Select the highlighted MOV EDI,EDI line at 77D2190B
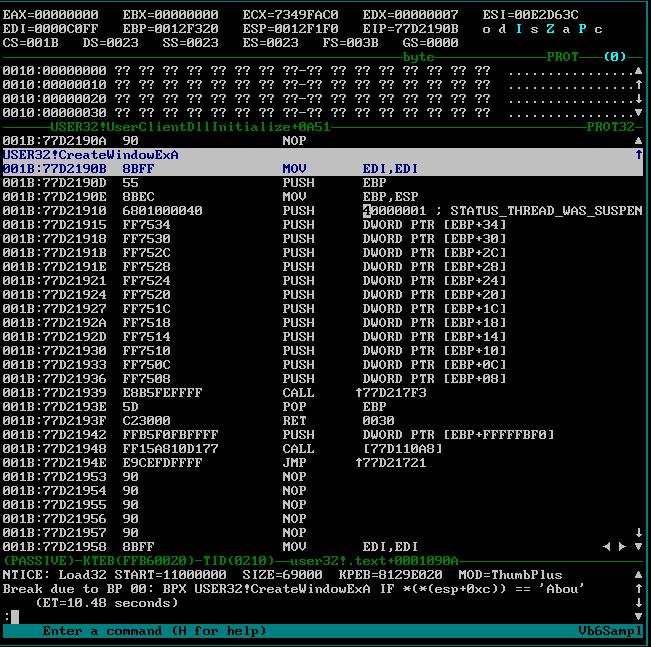The height and width of the screenshot is (647, 651). [323, 169]
